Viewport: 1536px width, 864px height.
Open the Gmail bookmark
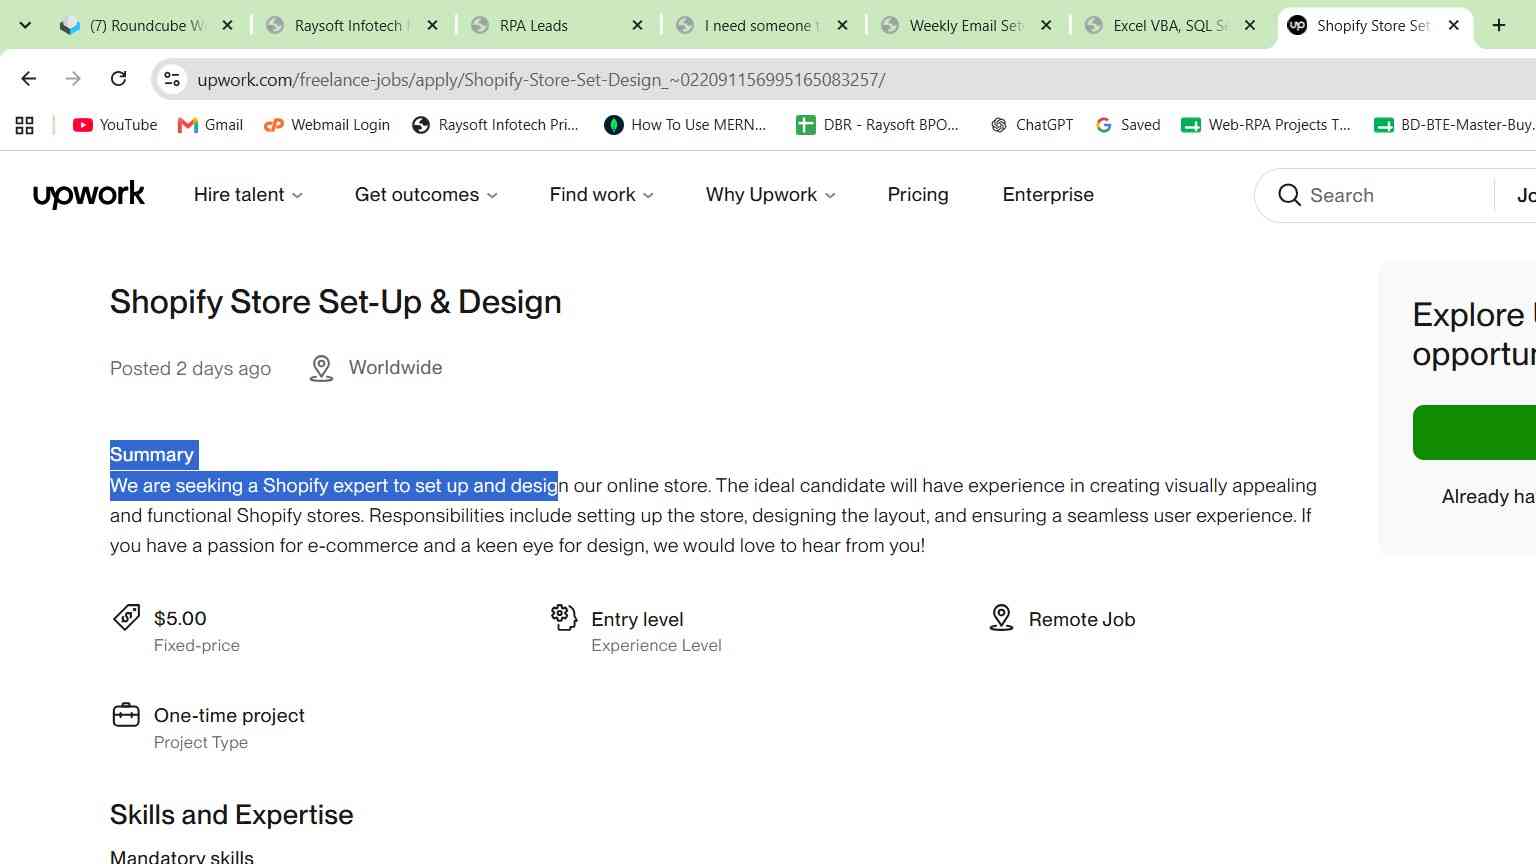pyautogui.click(x=210, y=125)
